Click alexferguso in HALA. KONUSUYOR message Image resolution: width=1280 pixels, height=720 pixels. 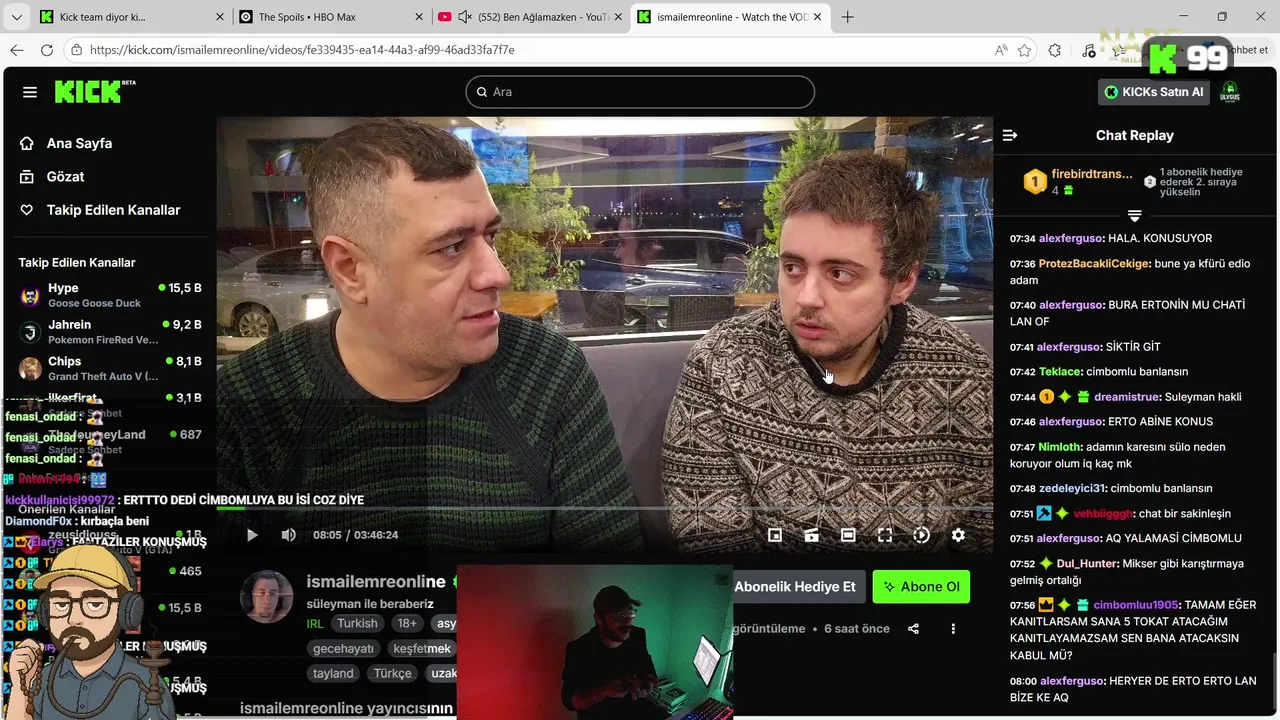pos(1070,238)
